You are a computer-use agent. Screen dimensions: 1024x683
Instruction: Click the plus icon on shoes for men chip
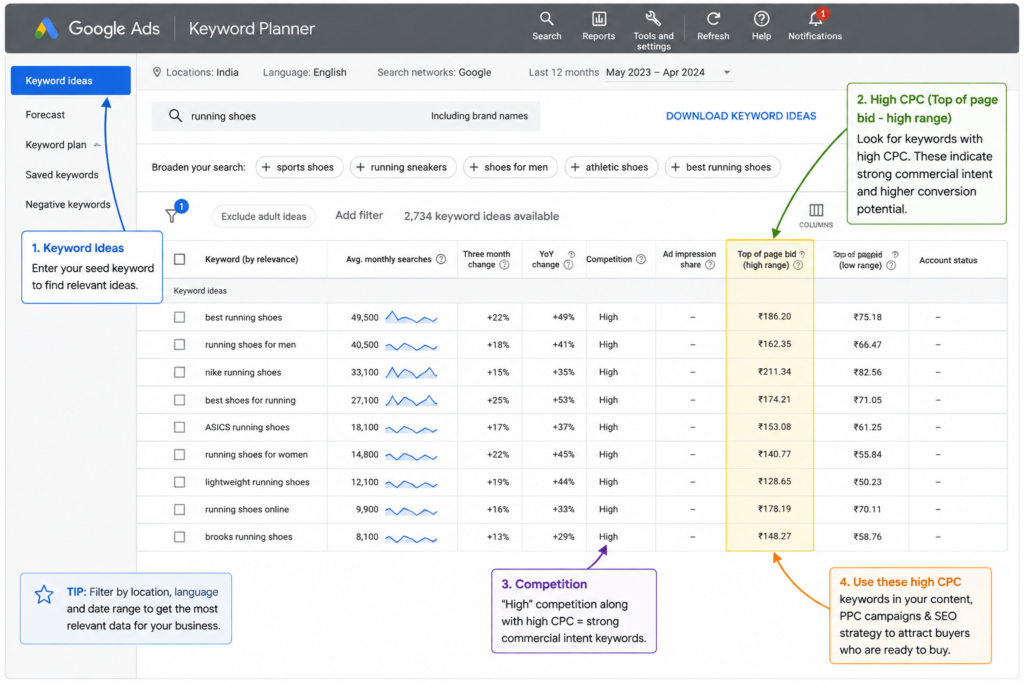474,167
